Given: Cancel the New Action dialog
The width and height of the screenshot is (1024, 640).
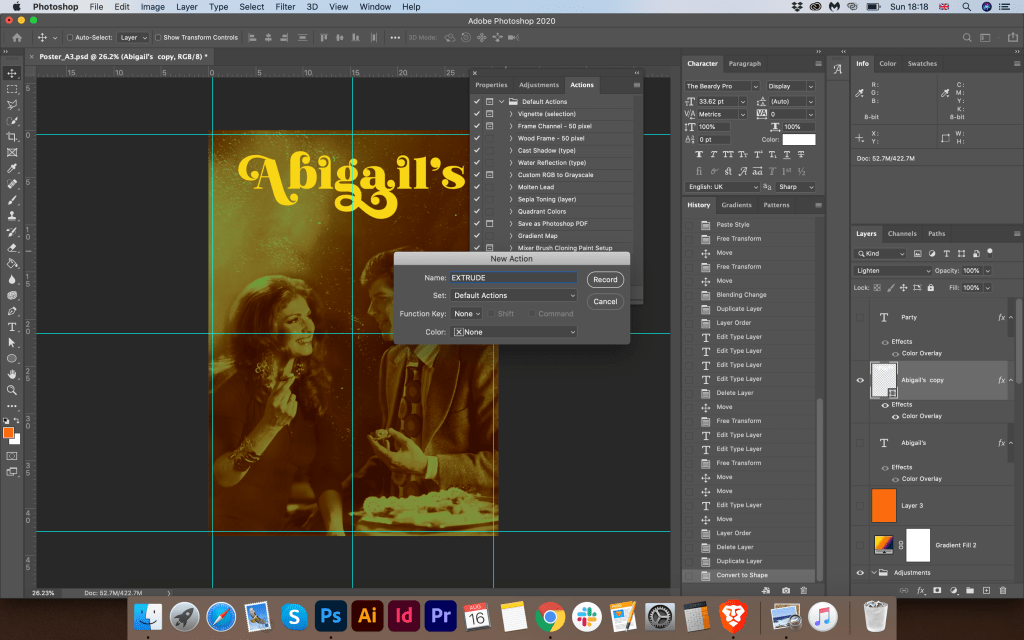Looking at the screenshot, I should pos(605,301).
